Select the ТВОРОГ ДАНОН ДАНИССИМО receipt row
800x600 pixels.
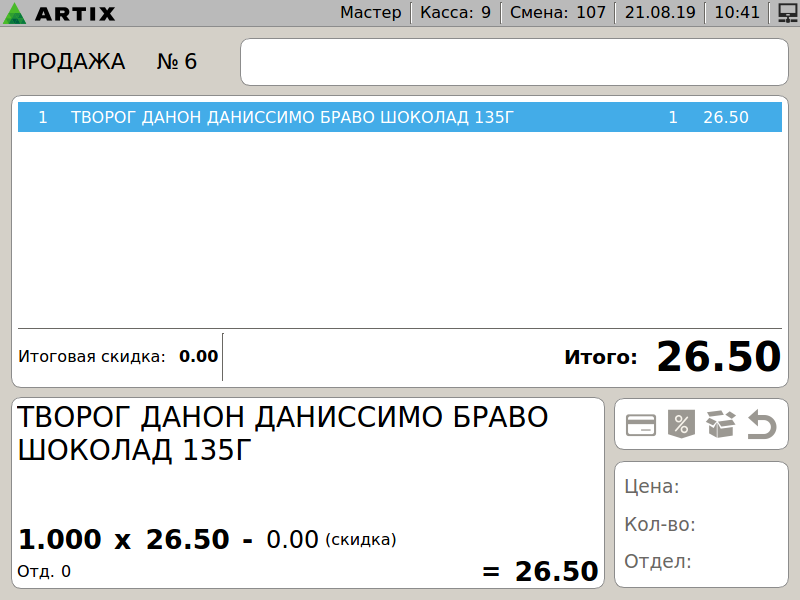coord(399,117)
